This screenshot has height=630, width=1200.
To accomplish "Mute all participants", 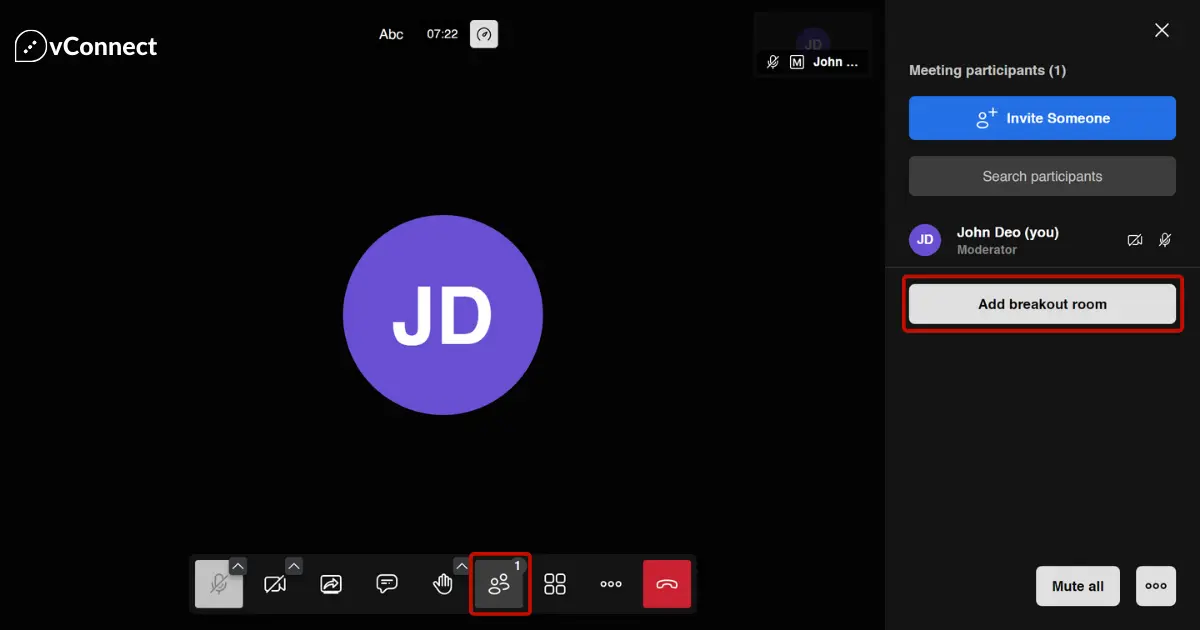I will [x=1078, y=586].
